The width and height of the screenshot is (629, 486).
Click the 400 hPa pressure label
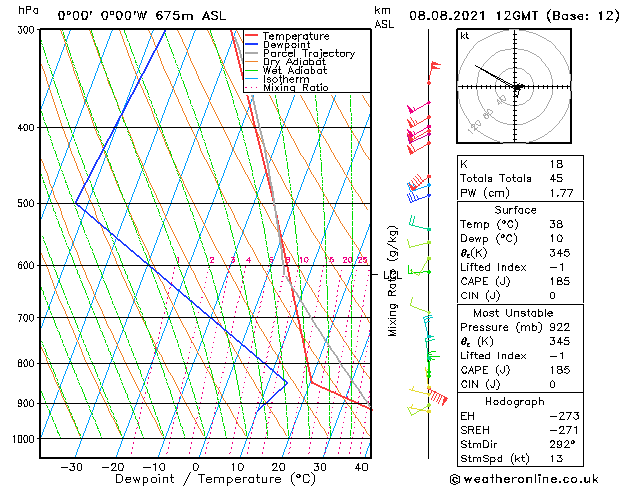point(28,128)
